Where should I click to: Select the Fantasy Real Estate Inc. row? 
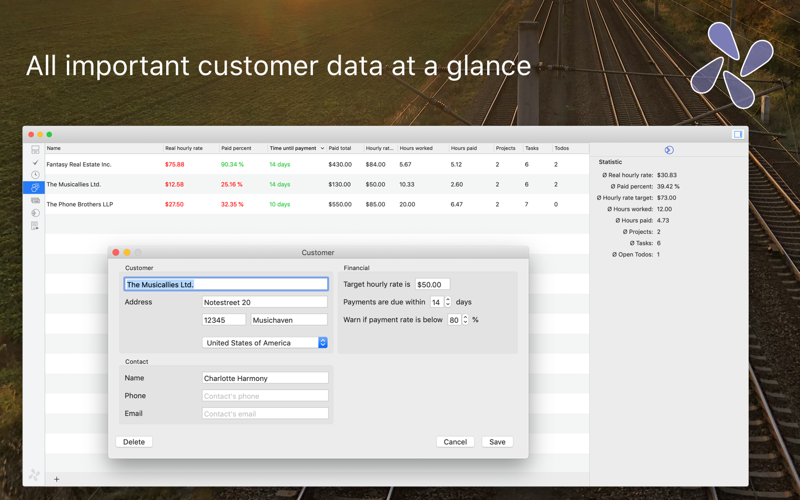click(317, 164)
